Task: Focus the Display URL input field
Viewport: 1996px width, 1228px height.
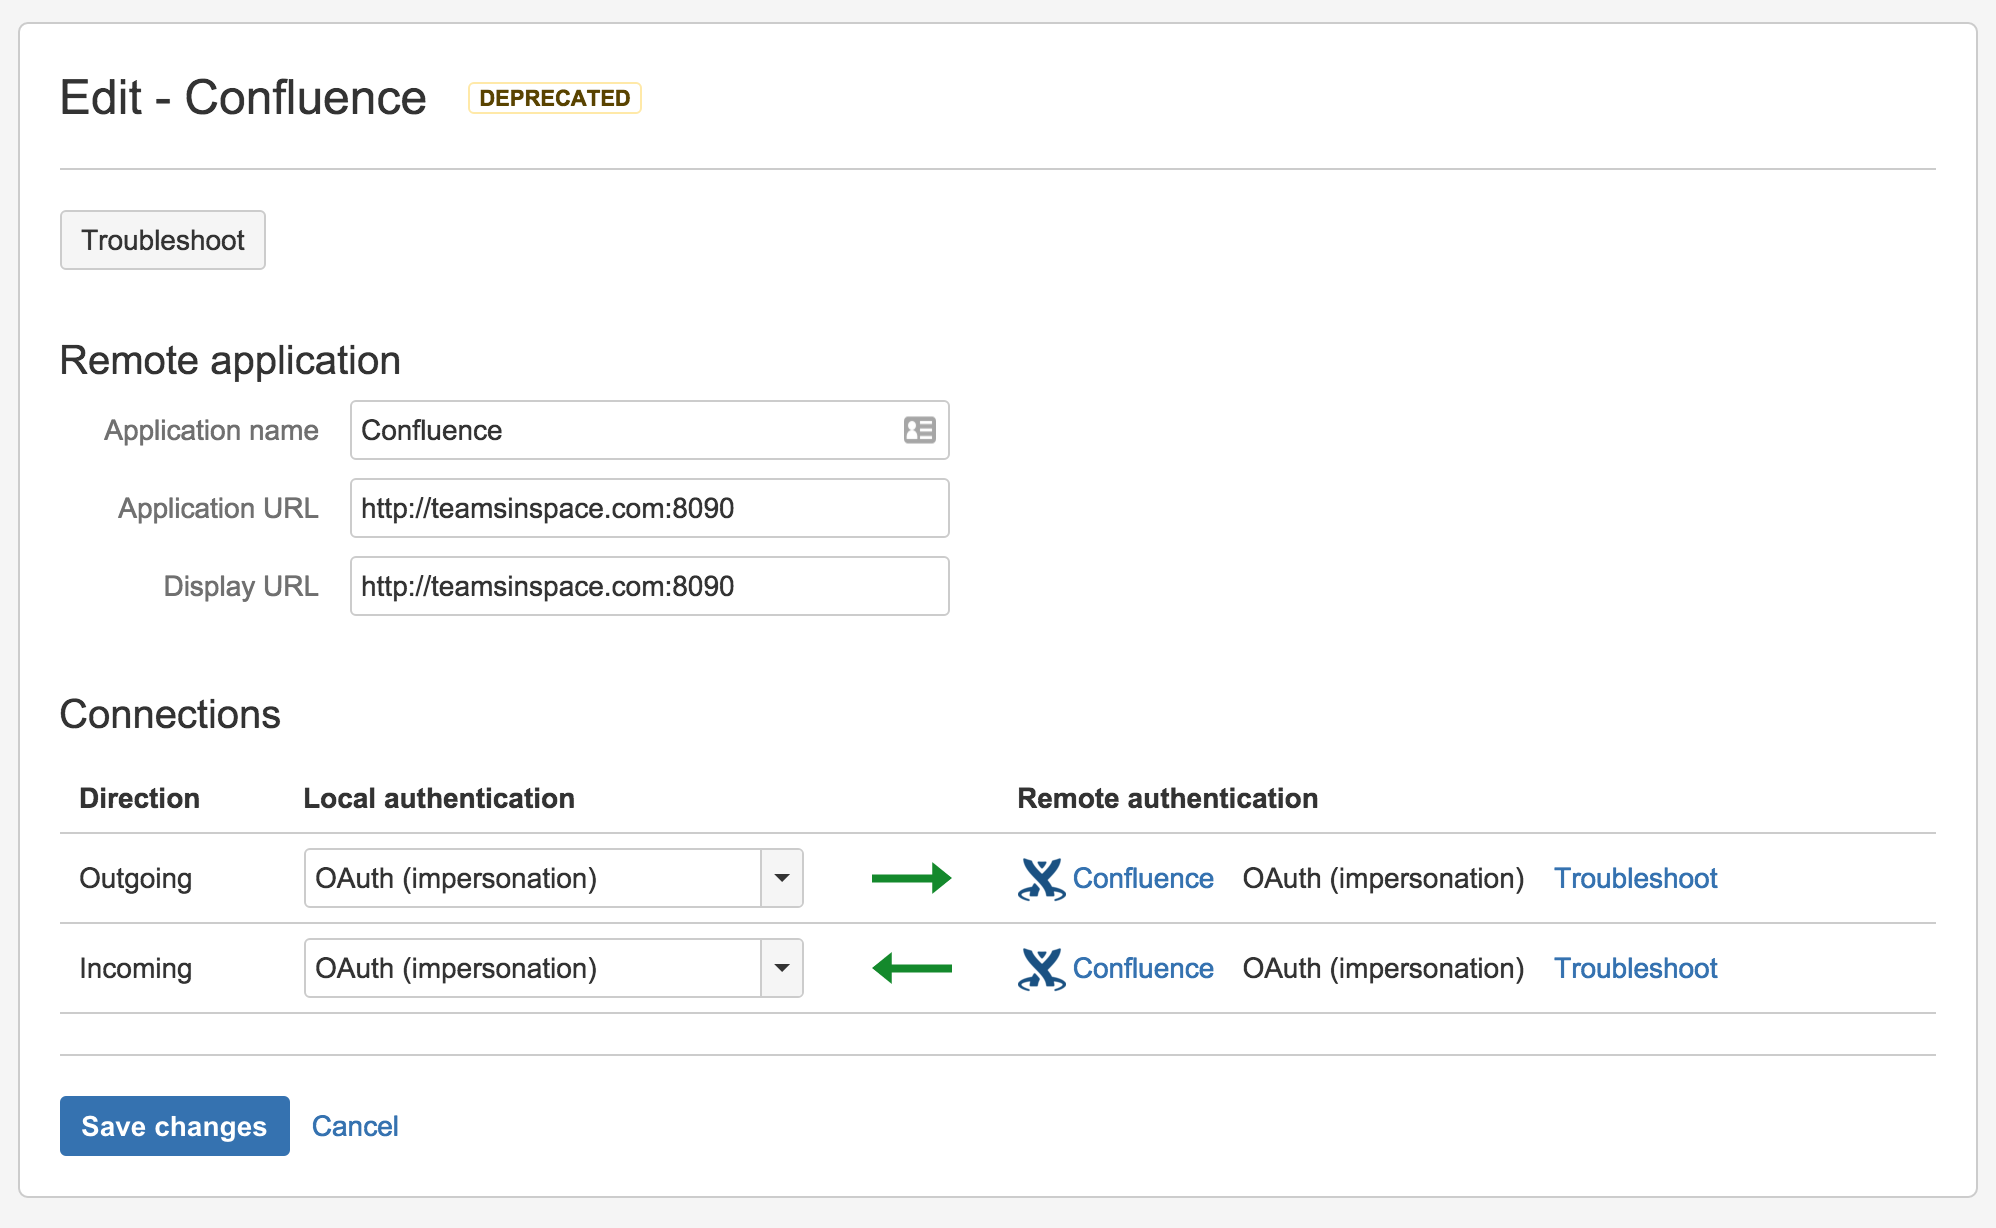Action: pyautogui.click(x=649, y=586)
